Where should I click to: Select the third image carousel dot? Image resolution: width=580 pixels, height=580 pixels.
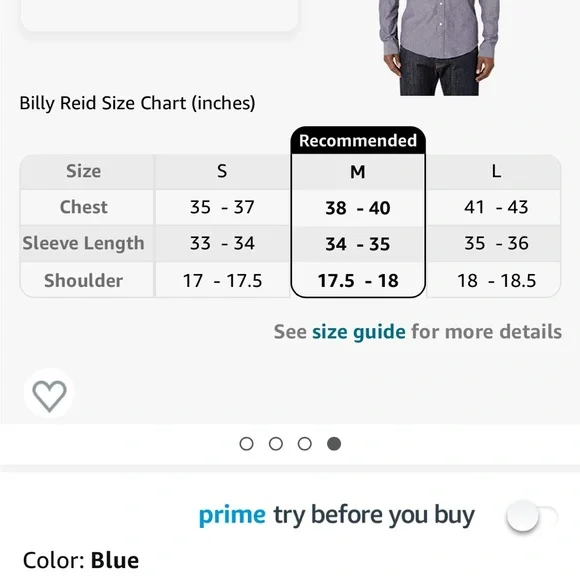click(304, 444)
